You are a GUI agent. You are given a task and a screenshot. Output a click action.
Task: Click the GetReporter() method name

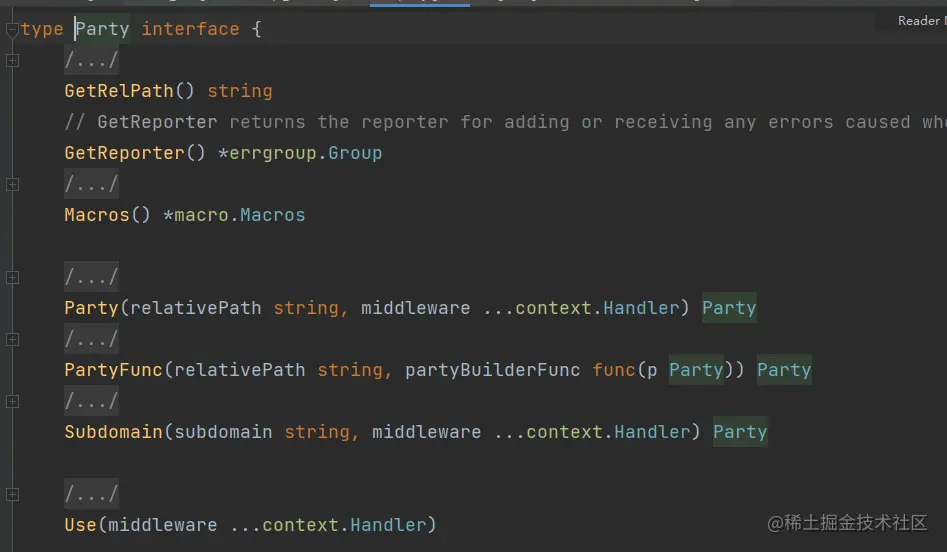click(x=124, y=153)
